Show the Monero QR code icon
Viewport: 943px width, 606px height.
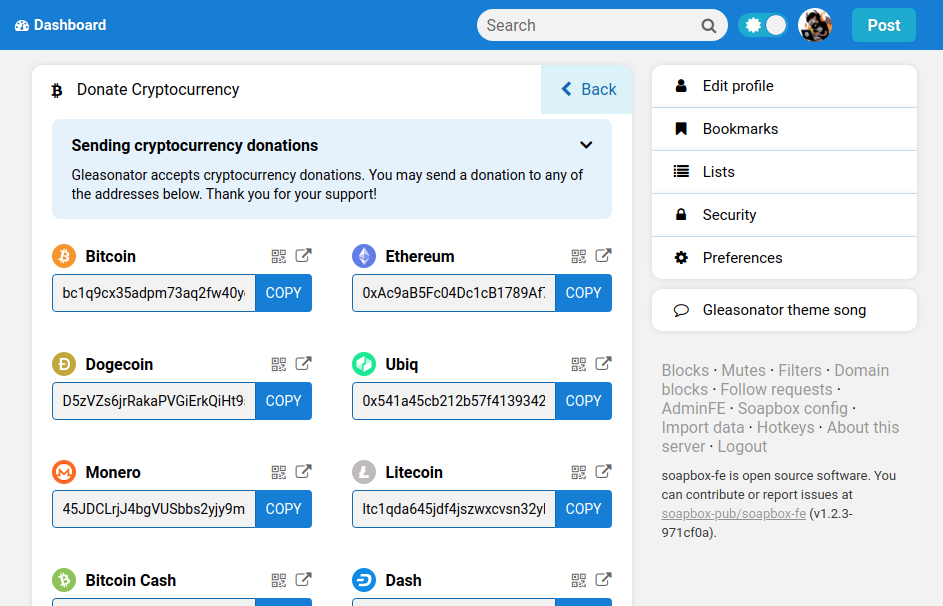pos(279,472)
